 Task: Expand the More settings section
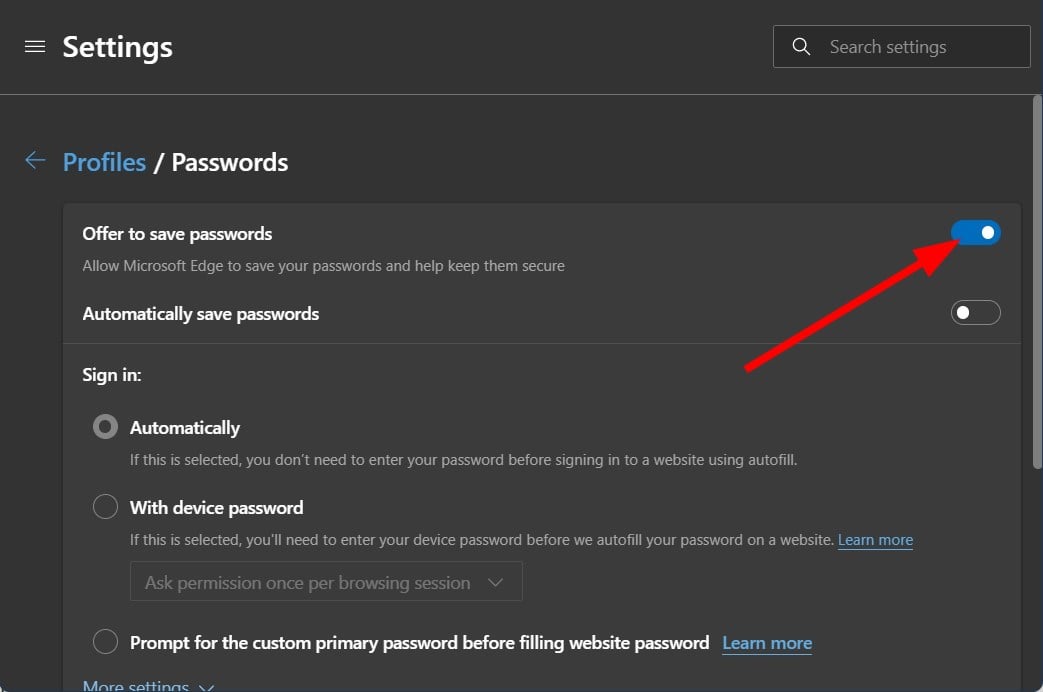pyautogui.click(x=148, y=686)
